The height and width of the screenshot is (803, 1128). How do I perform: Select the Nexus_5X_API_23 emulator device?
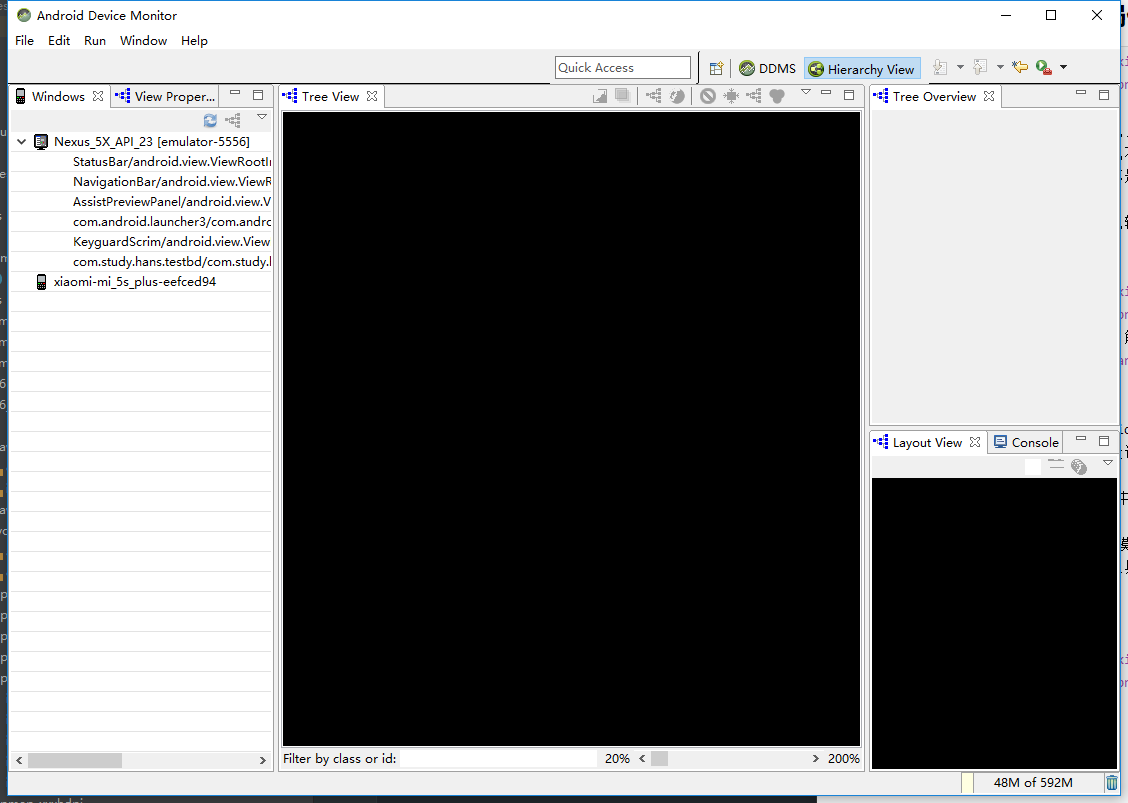pyautogui.click(x=152, y=142)
